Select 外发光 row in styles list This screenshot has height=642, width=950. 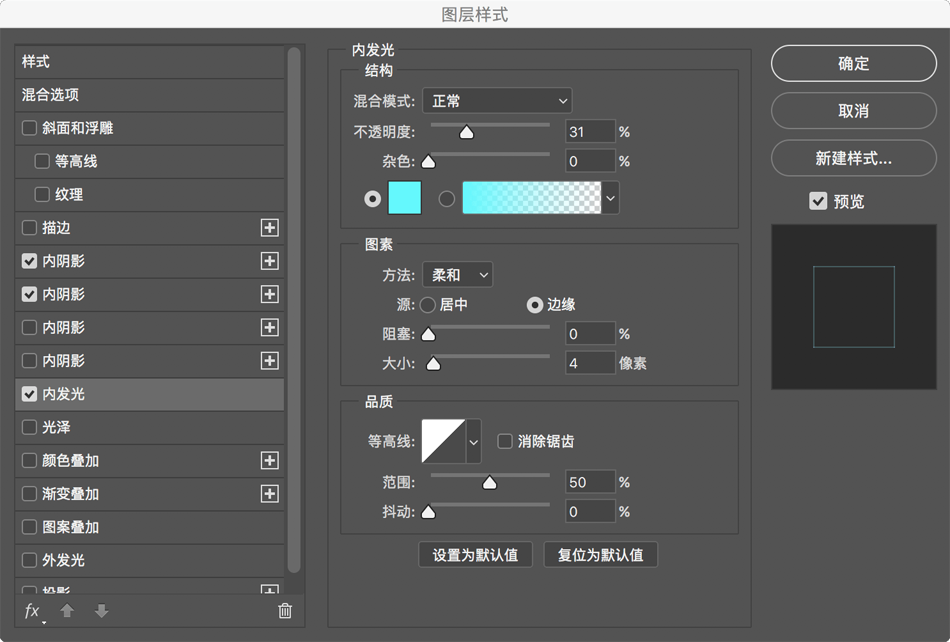pyautogui.click(x=149, y=560)
